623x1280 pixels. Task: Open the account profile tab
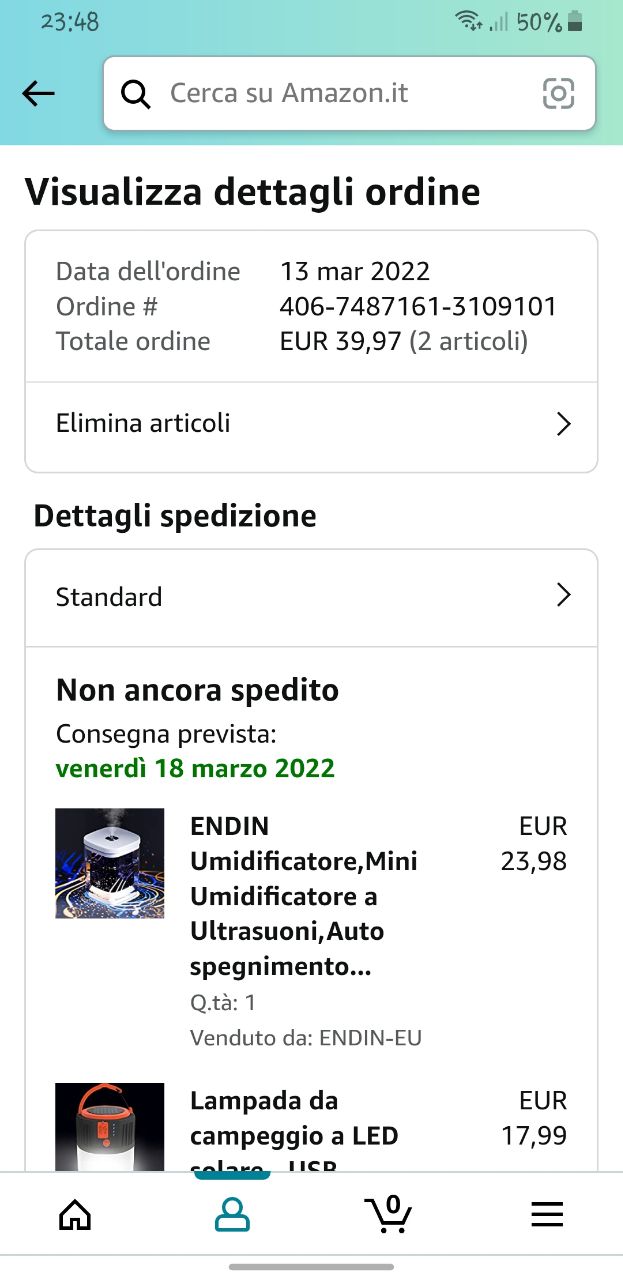(x=232, y=1214)
